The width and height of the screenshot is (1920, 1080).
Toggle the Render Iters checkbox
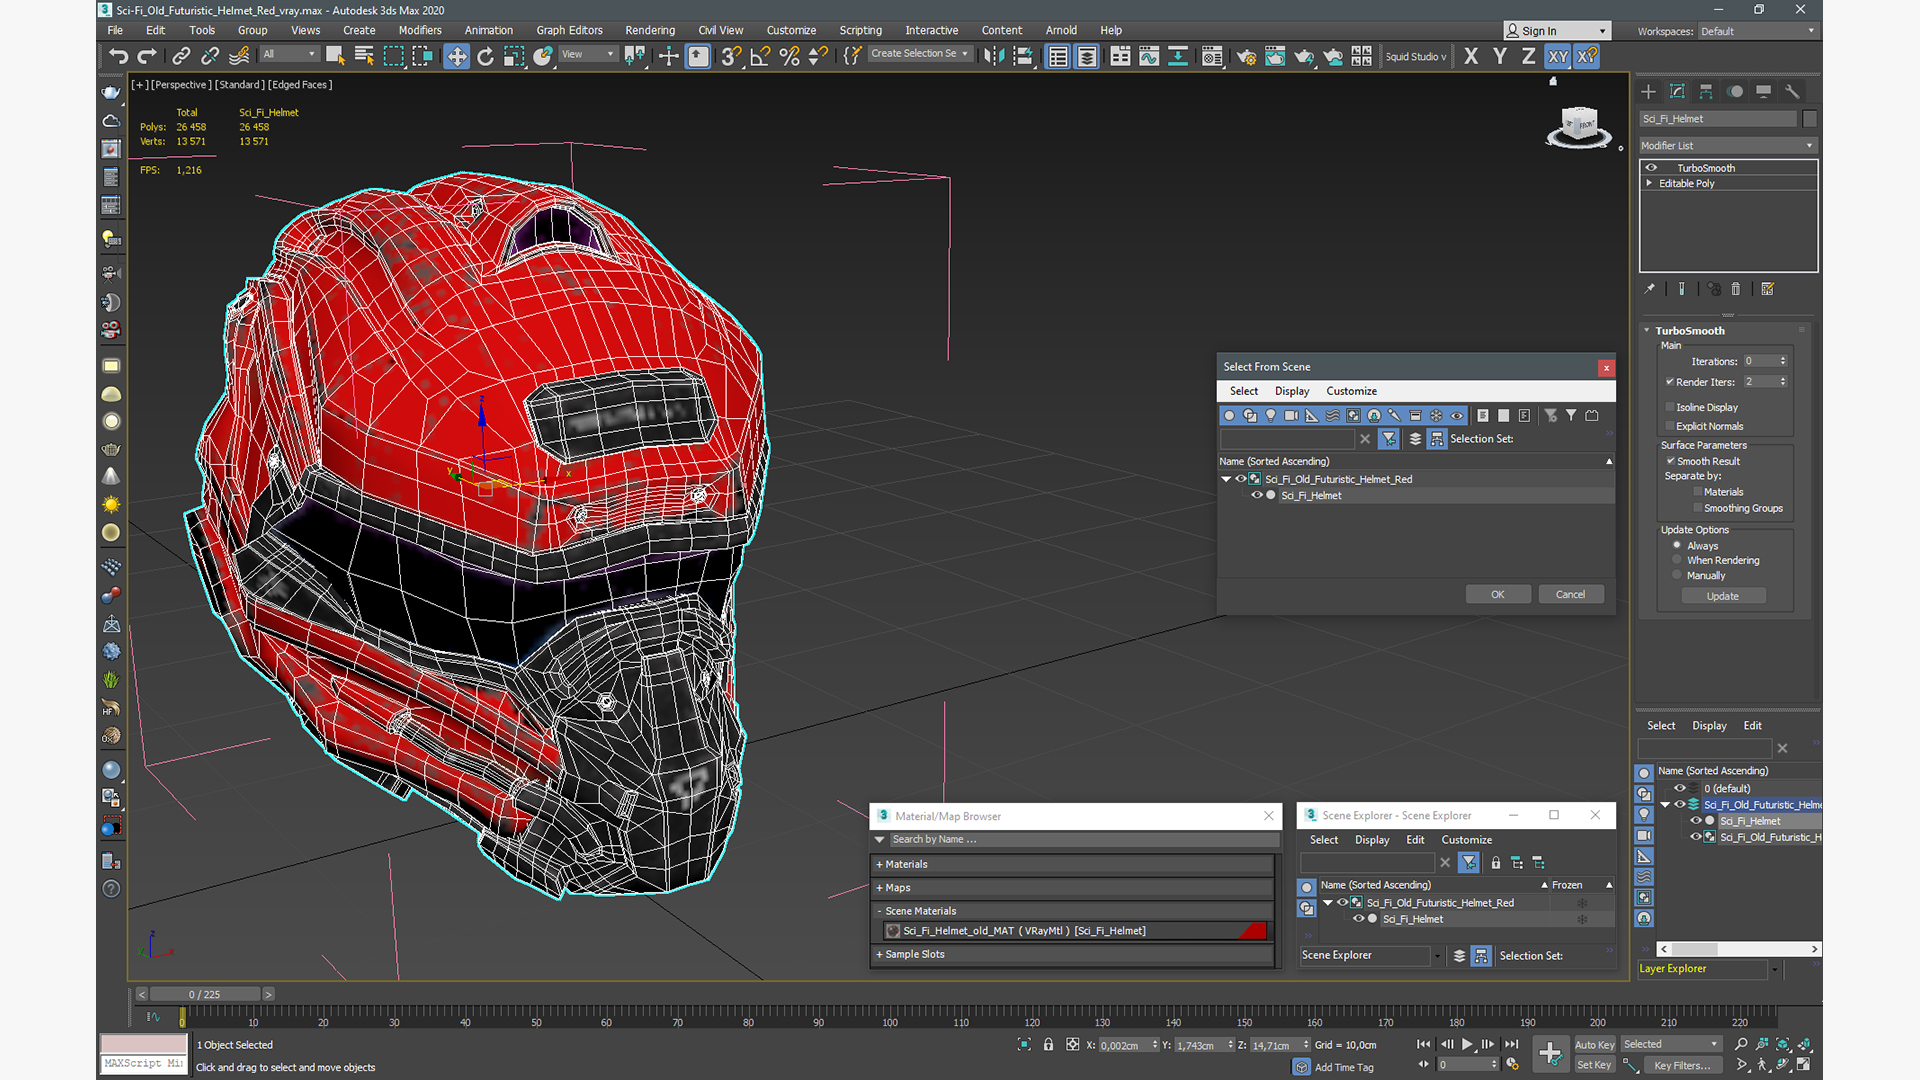(1670, 382)
